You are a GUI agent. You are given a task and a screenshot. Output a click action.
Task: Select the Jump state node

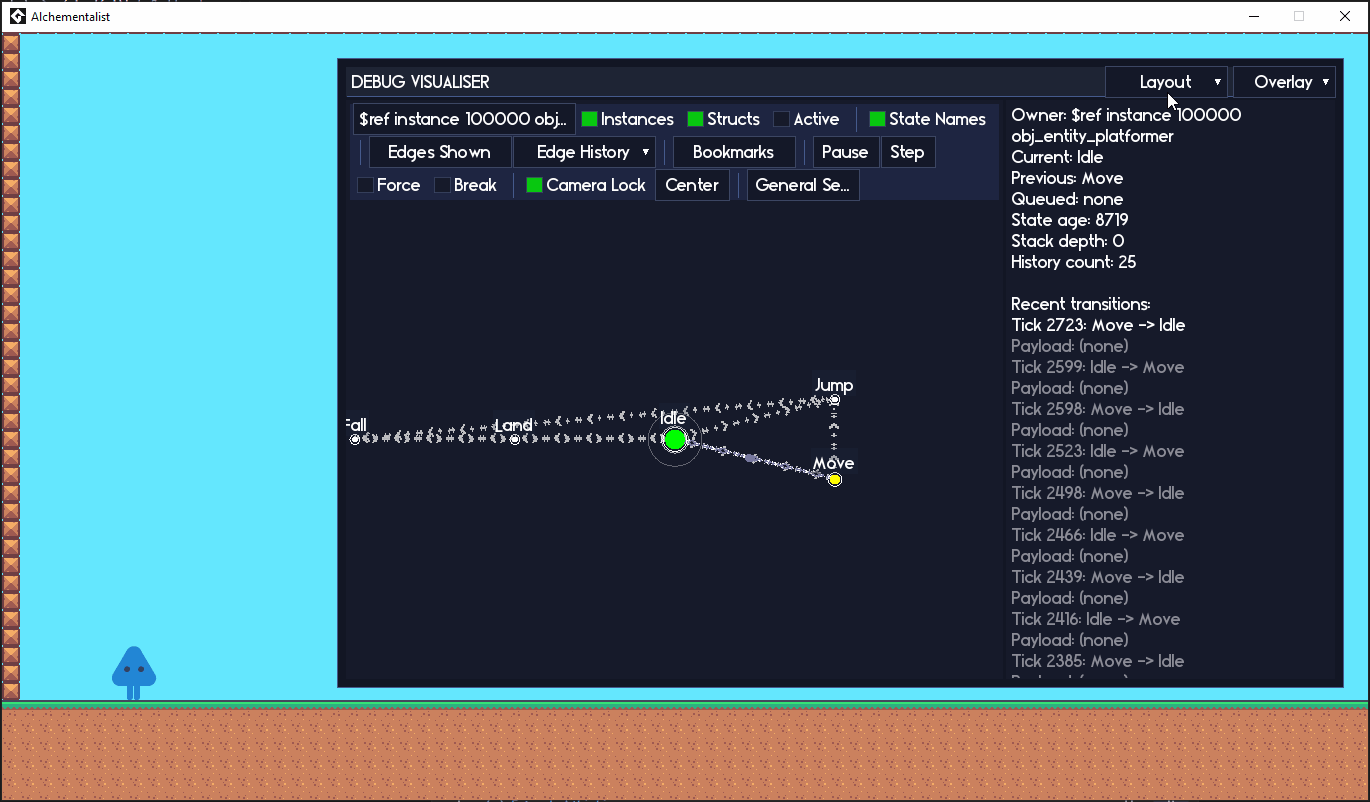835,400
